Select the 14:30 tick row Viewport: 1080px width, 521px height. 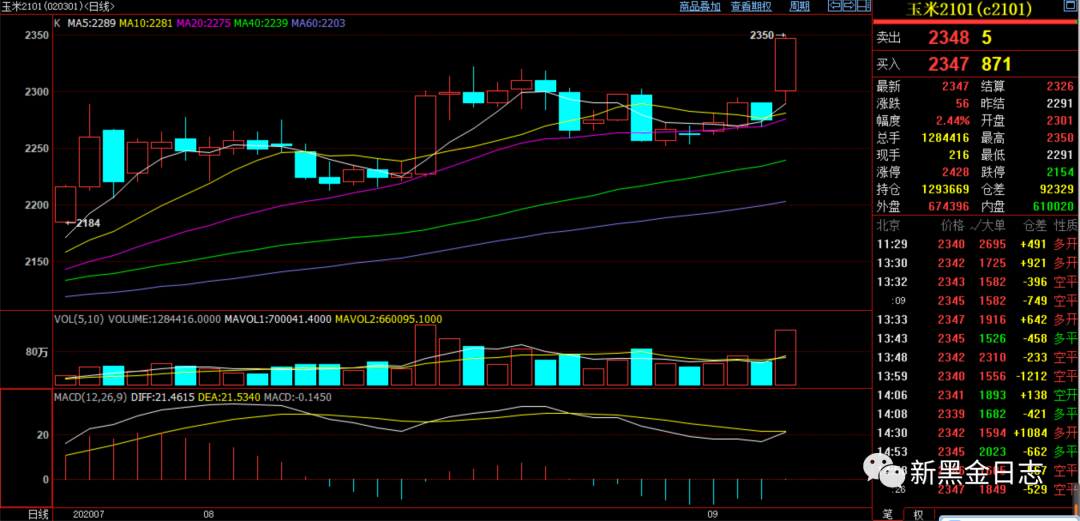tap(975, 433)
